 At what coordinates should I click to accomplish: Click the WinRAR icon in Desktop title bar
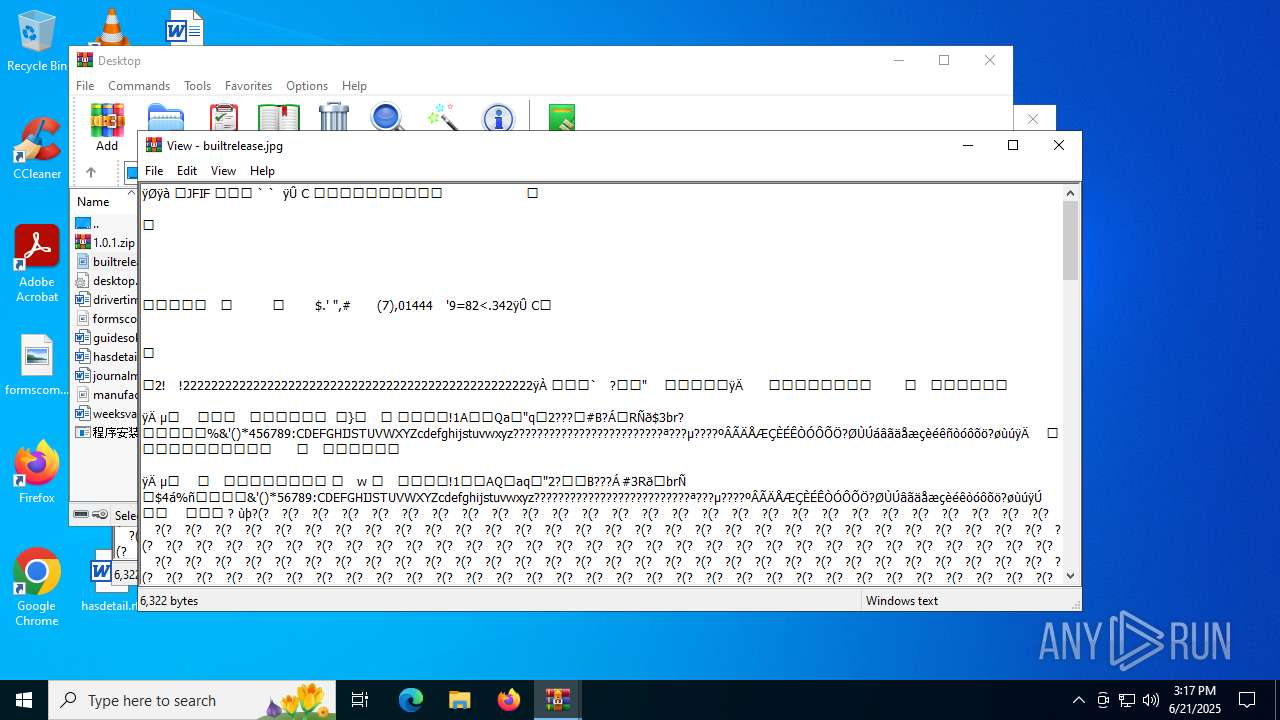point(85,60)
